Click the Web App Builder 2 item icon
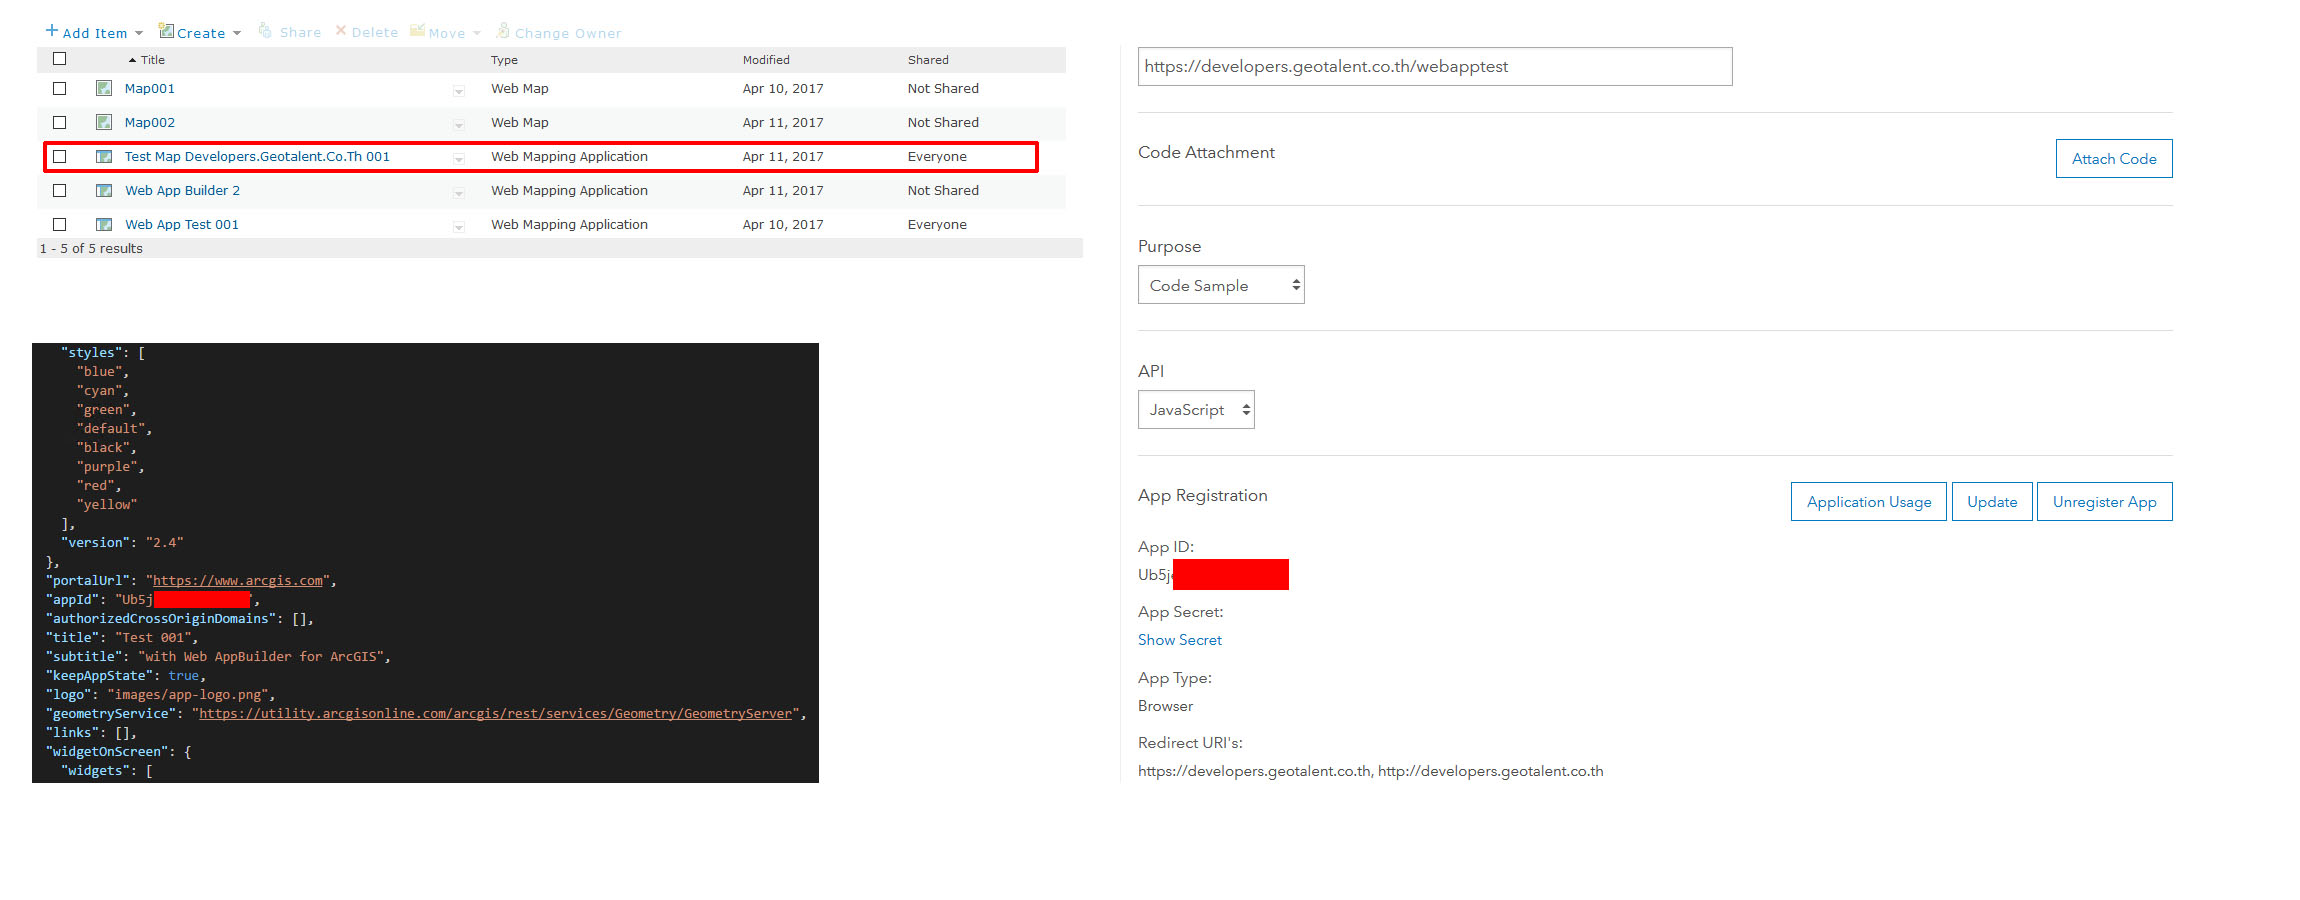This screenshot has height=900, width=2300. coord(104,190)
